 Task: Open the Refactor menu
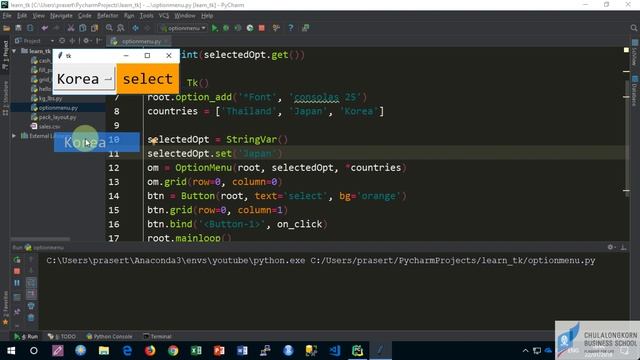tap(107, 16)
